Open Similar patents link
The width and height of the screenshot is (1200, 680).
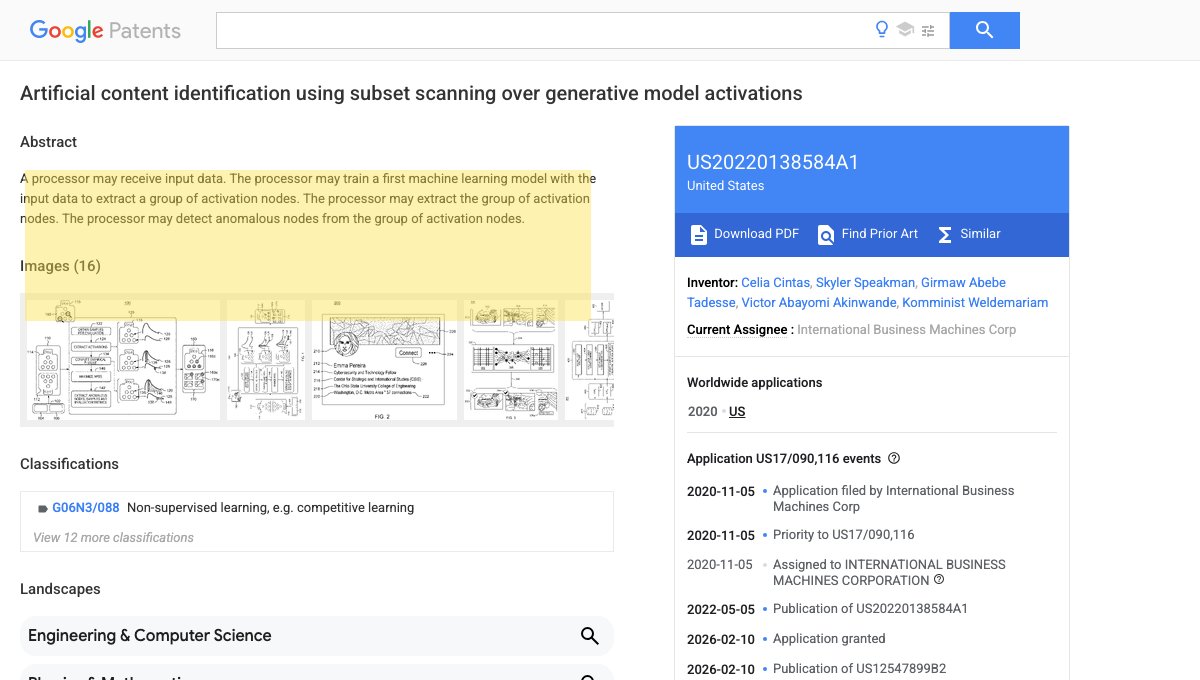(980, 234)
